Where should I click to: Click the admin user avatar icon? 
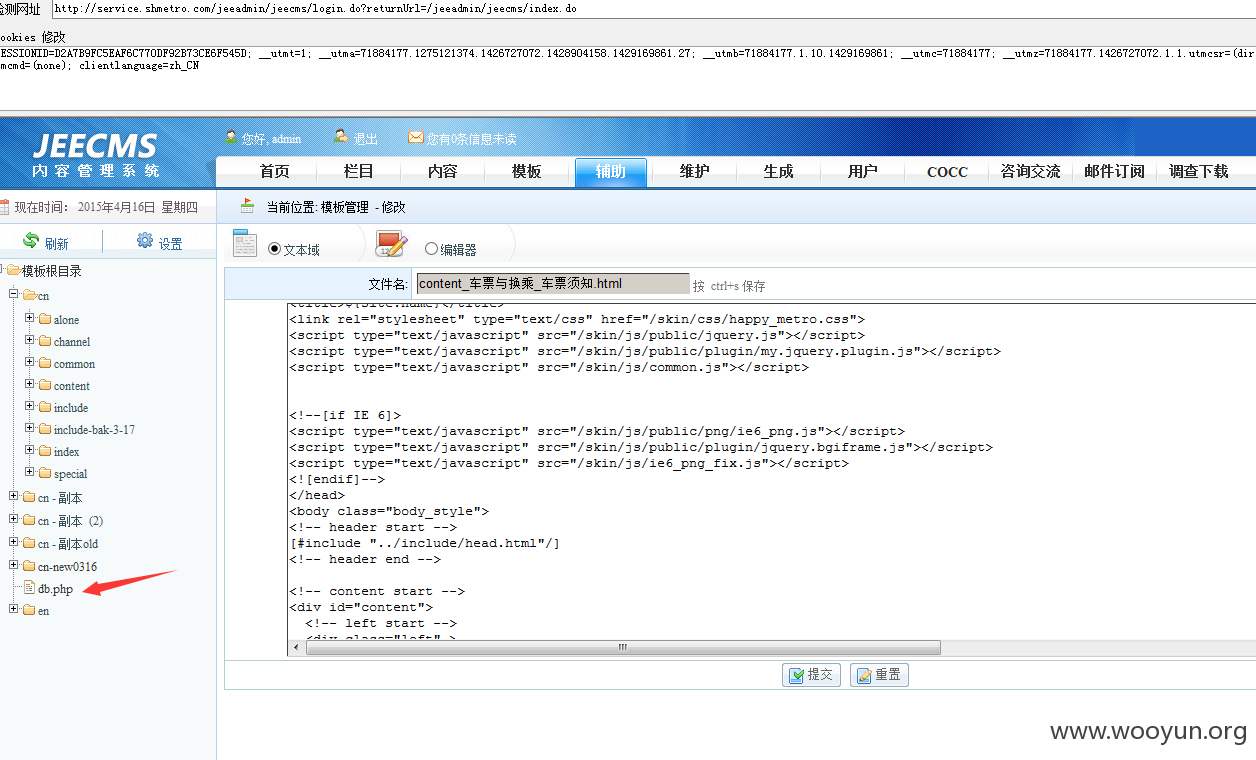[231, 137]
